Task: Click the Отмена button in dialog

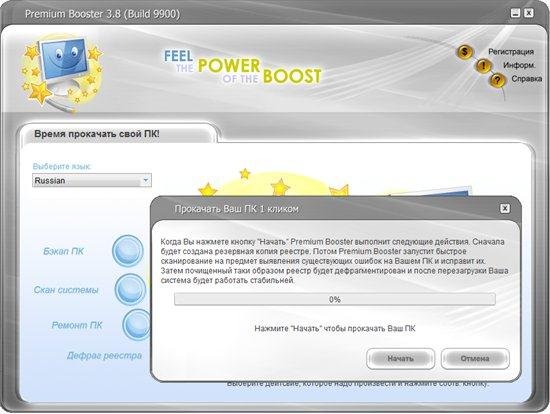Action: [x=475, y=359]
